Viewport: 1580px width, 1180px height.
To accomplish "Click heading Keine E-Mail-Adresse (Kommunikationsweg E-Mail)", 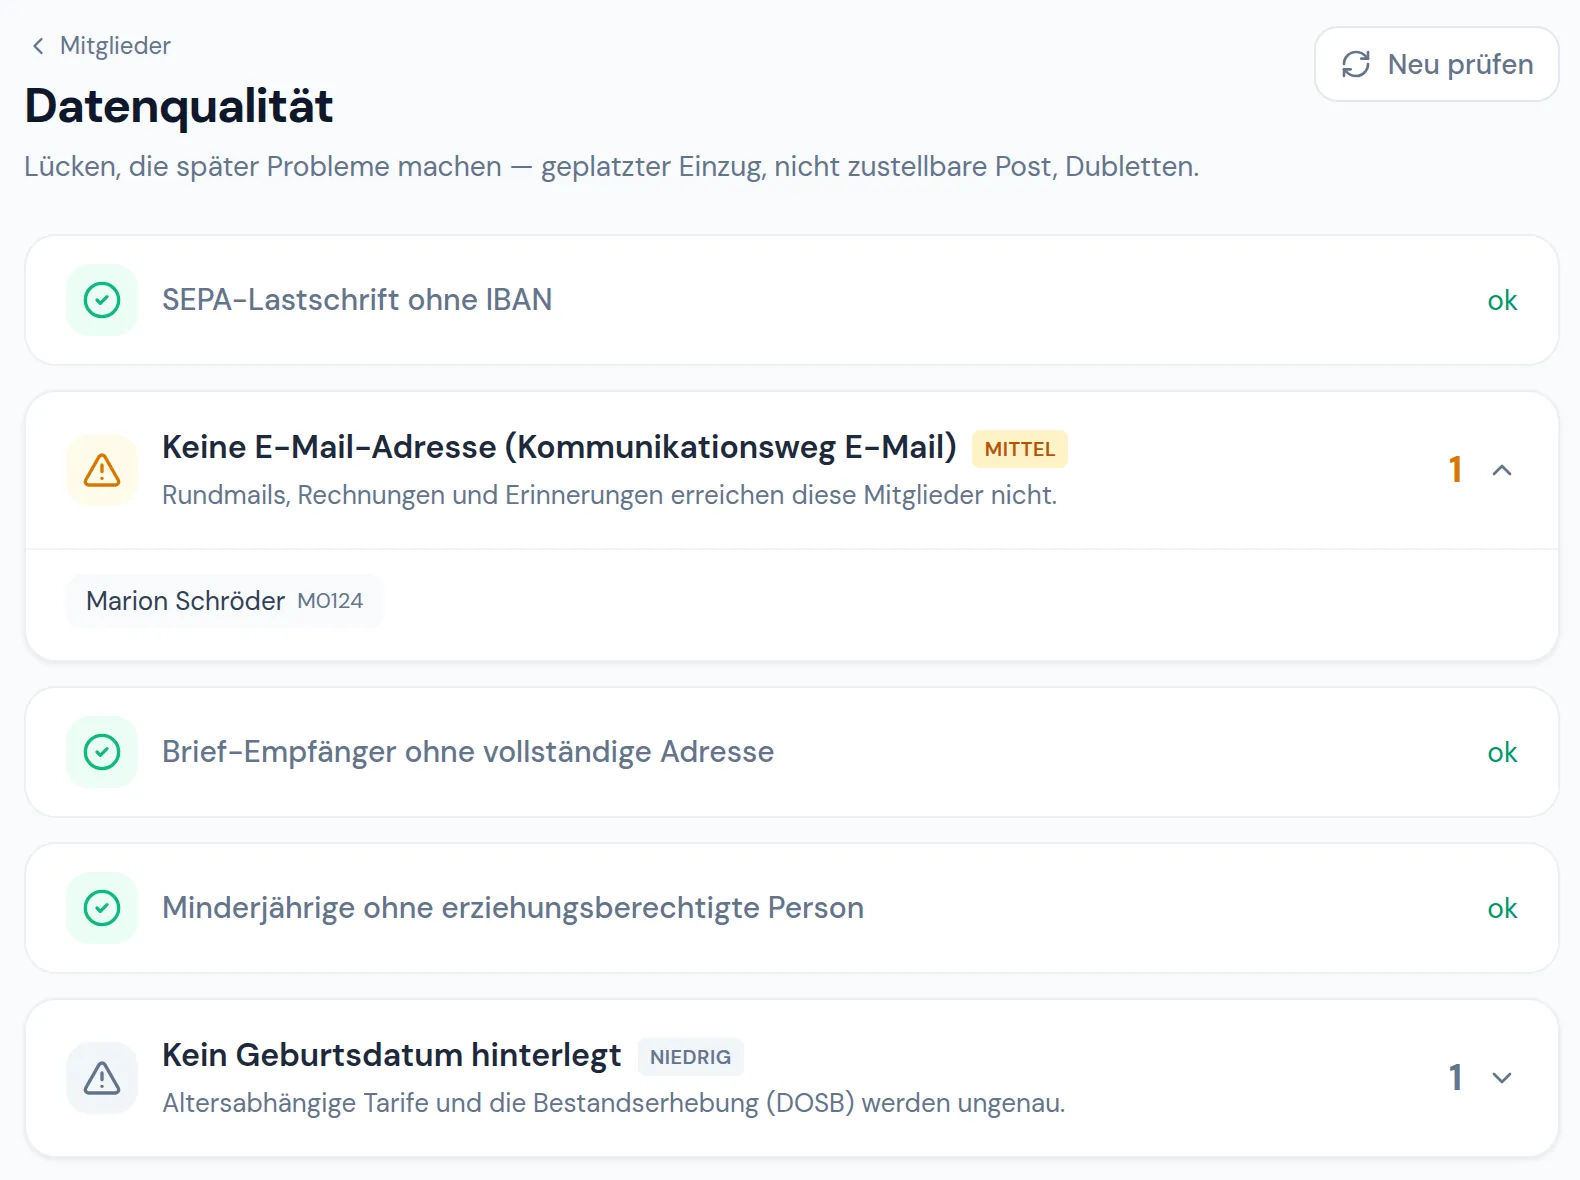I will (x=559, y=447).
